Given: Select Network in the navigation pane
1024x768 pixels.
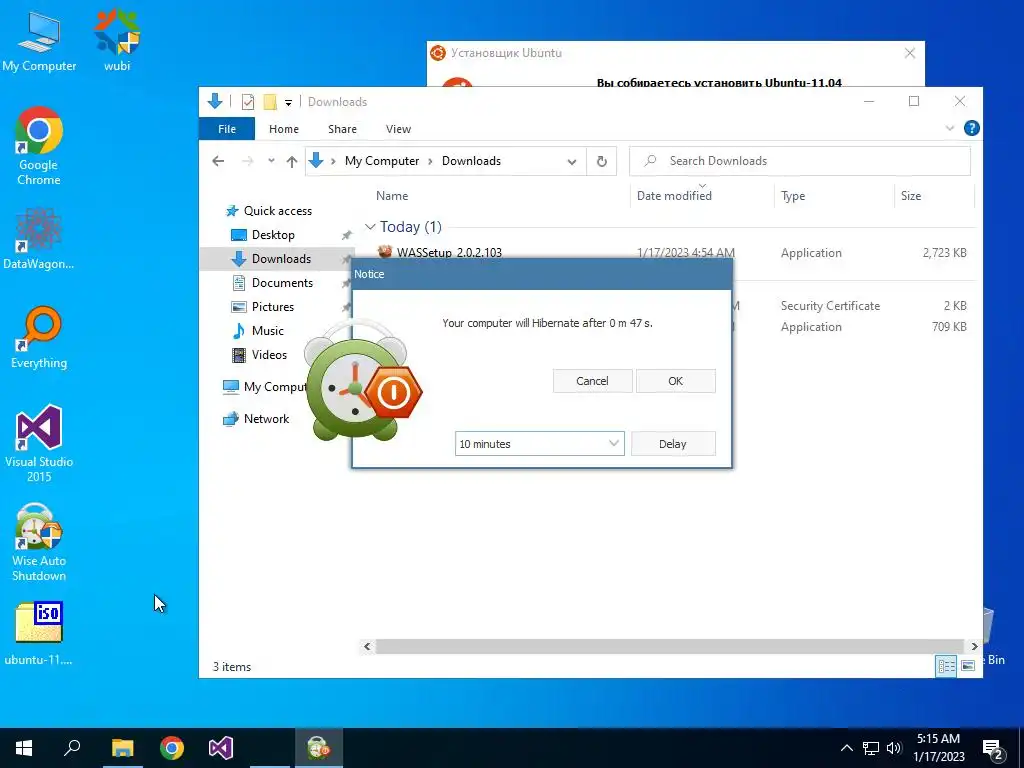Looking at the screenshot, I should [x=266, y=419].
